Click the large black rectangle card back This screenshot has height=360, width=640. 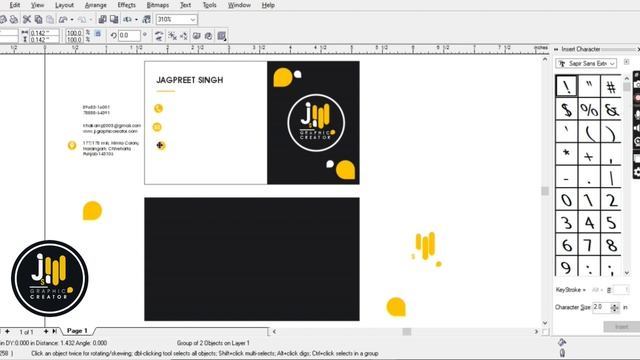pyautogui.click(x=252, y=259)
